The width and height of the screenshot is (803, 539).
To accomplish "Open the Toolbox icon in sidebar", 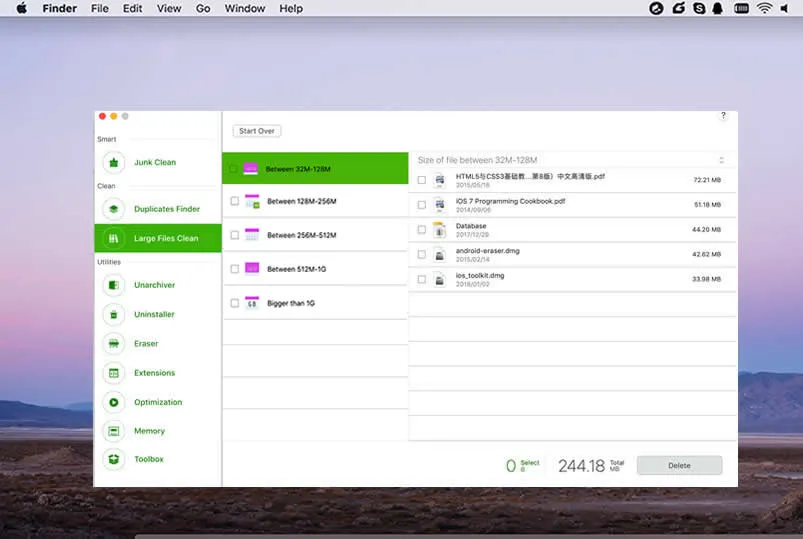I will pos(114,459).
